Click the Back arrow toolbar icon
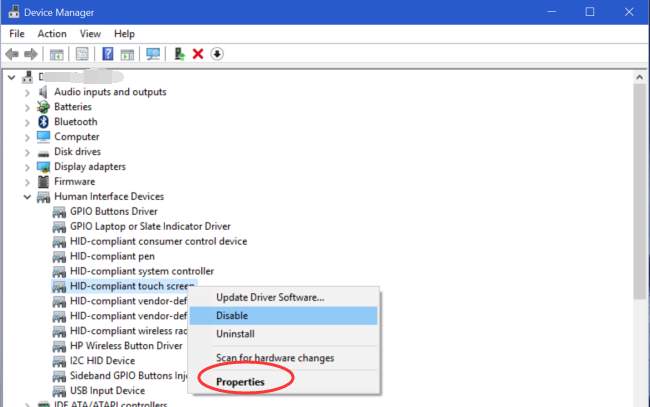 coord(12,54)
